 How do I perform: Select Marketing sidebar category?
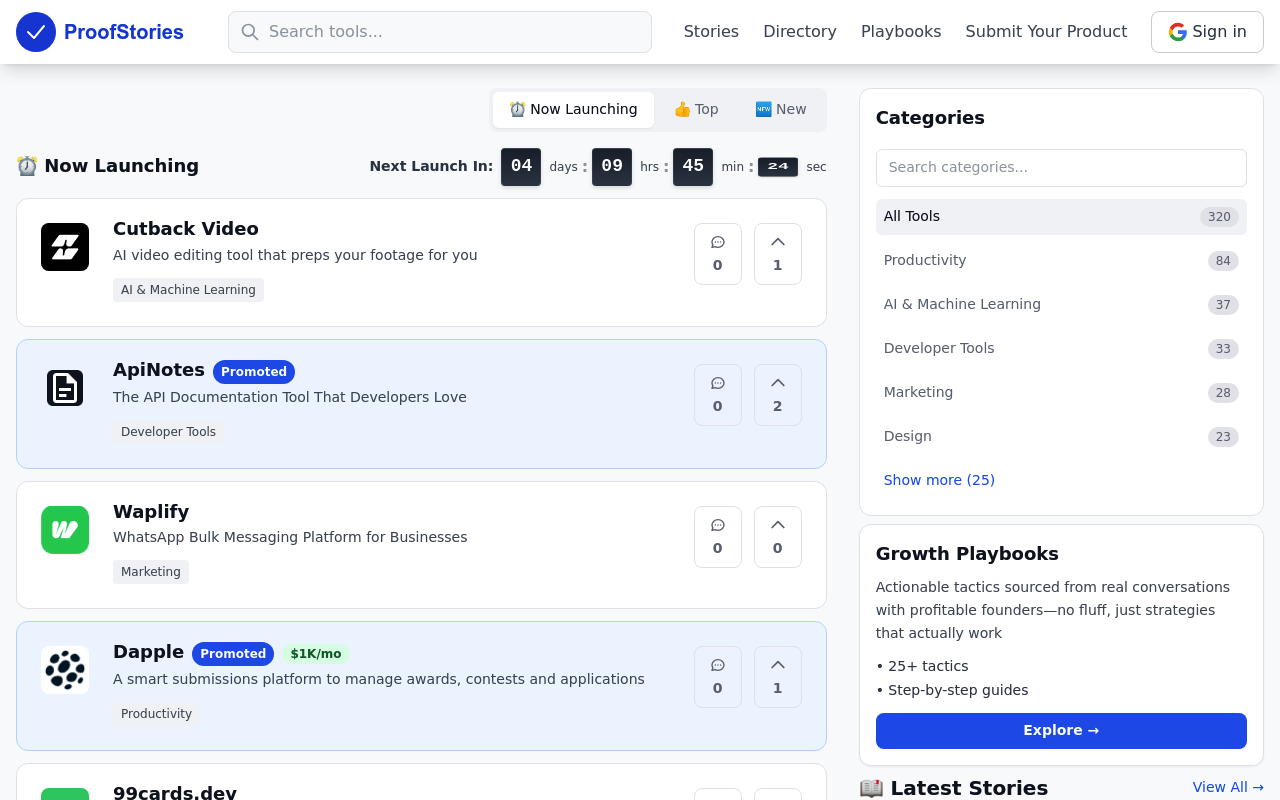click(x=1061, y=393)
